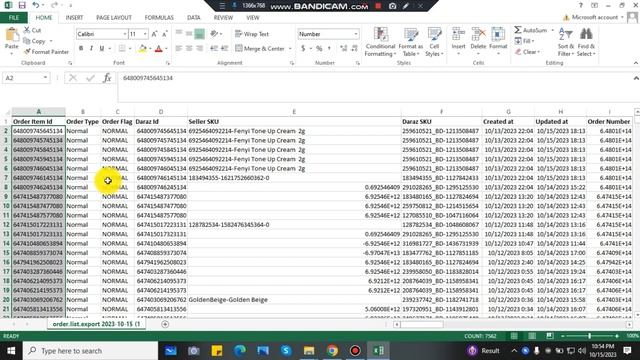Toggle Center alignment
The height and width of the screenshot is (360, 640).
click(189, 49)
